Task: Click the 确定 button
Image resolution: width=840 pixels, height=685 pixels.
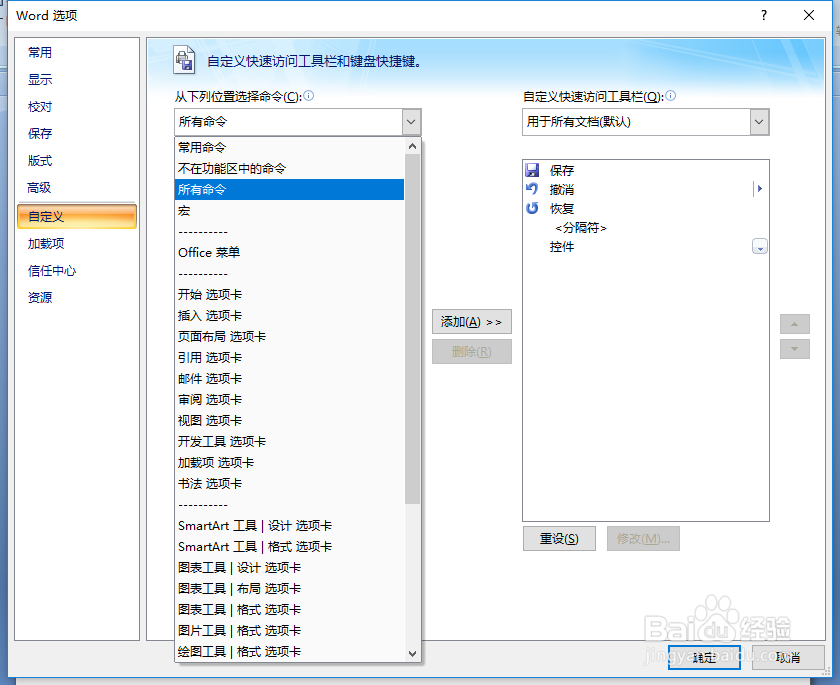Action: point(704,657)
